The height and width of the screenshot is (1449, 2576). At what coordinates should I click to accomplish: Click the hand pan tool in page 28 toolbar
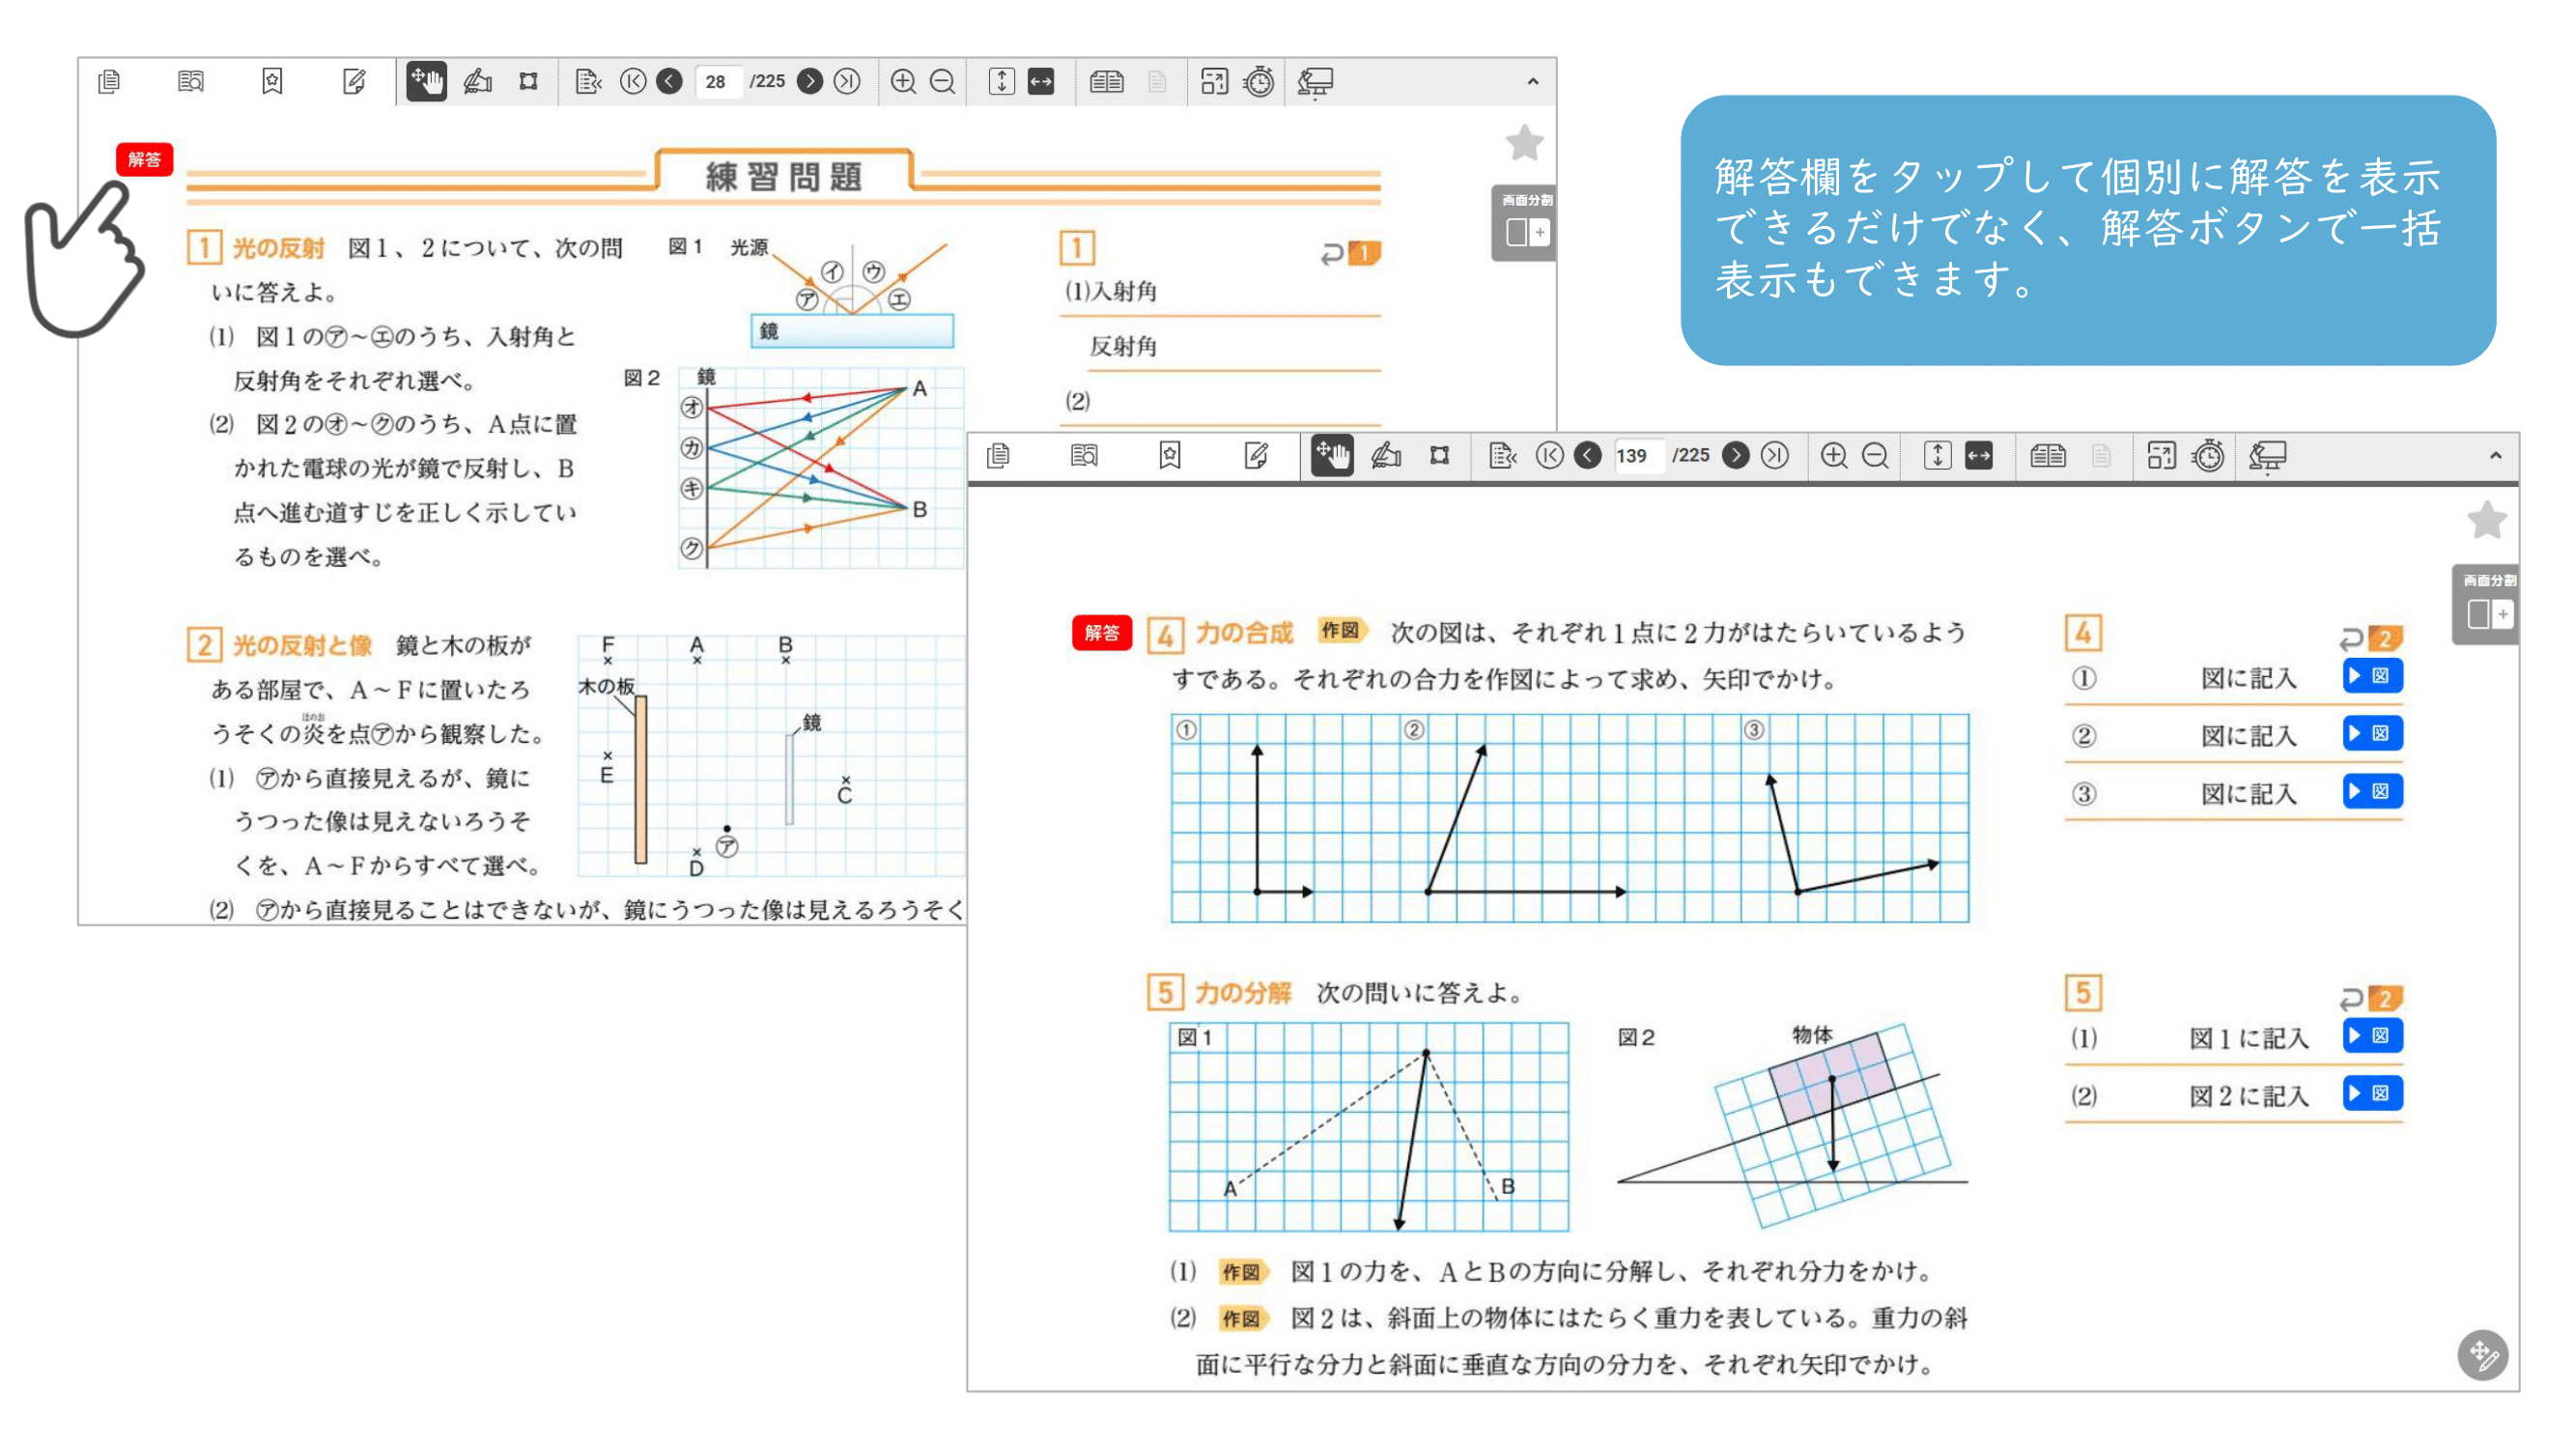427,81
